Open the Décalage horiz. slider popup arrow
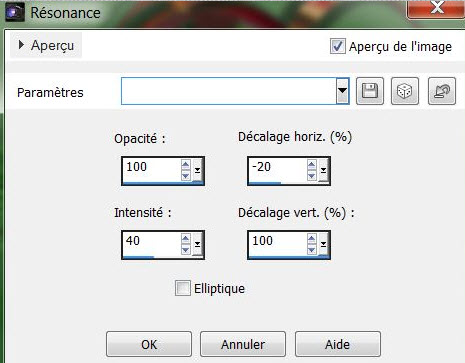 point(323,170)
